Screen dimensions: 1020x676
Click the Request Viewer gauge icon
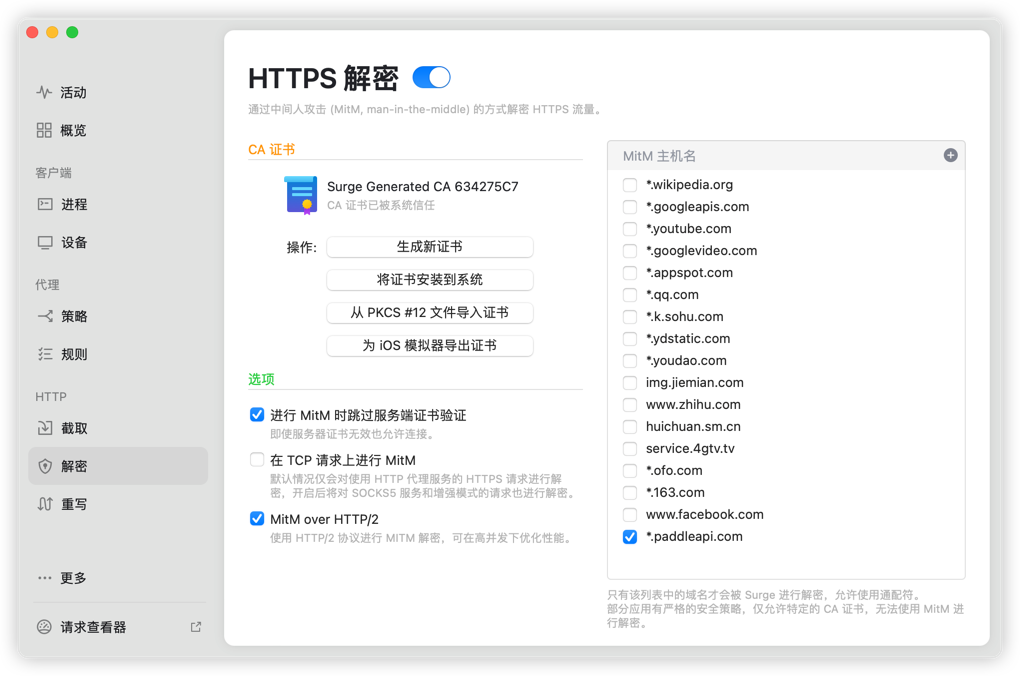click(x=44, y=627)
